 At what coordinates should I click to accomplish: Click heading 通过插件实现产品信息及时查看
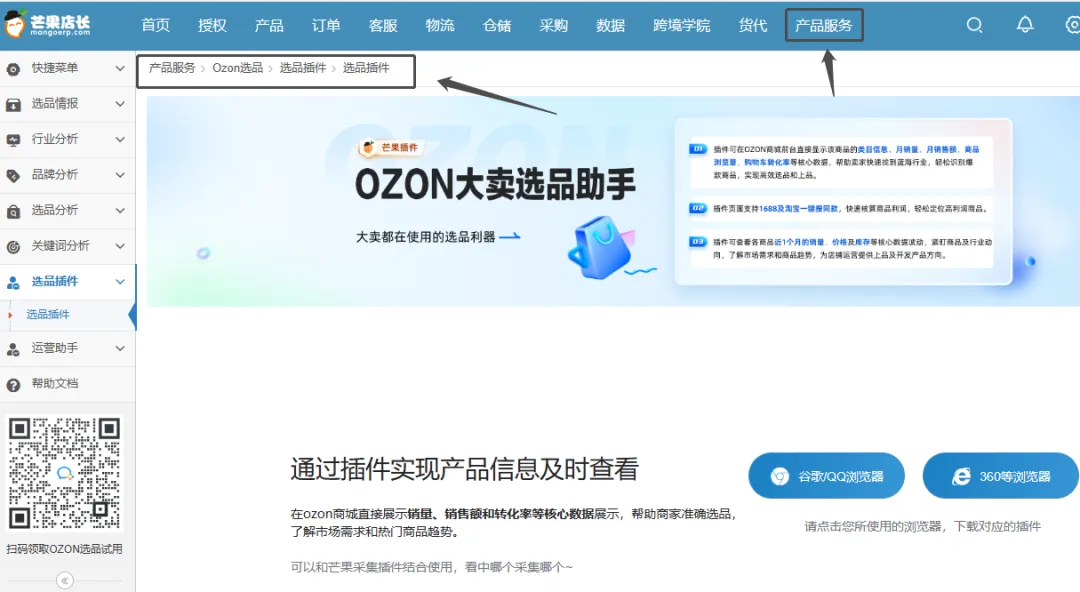pos(464,469)
